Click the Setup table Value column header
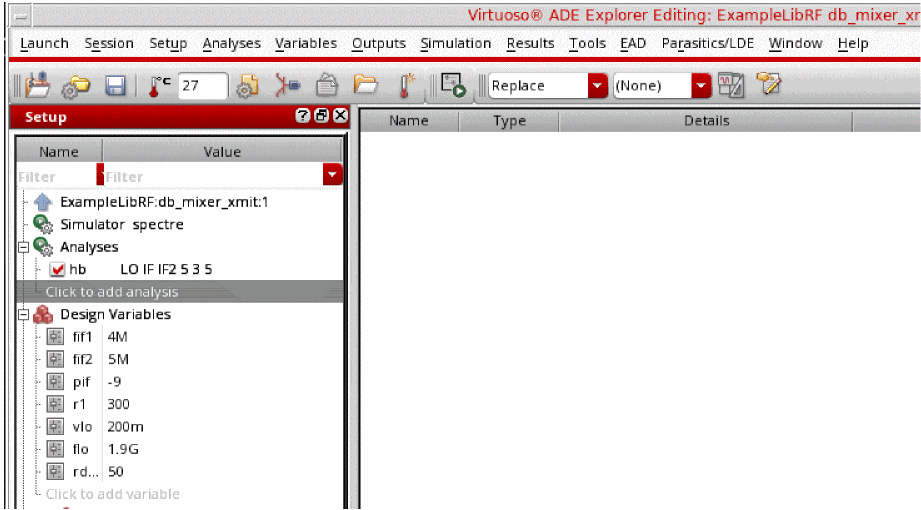This screenshot has height=510, width=921. [222, 152]
